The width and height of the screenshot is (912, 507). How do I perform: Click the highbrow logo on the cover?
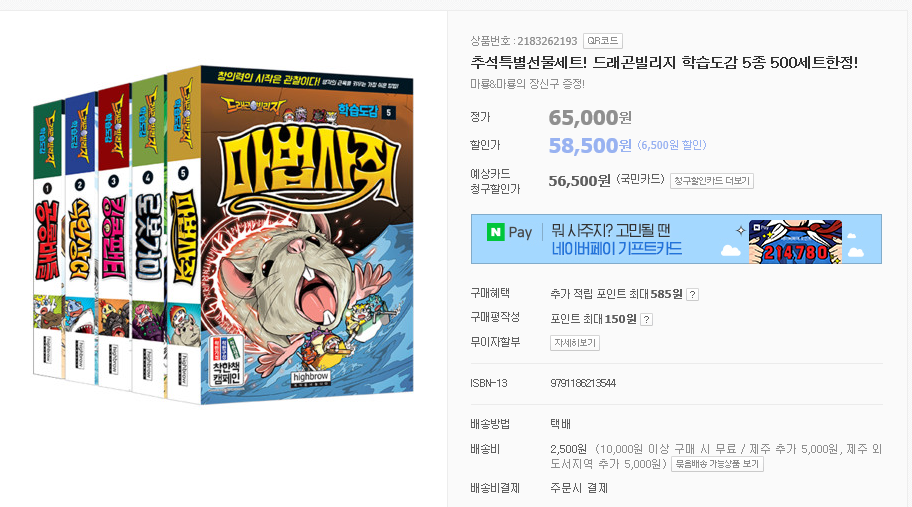point(311,379)
